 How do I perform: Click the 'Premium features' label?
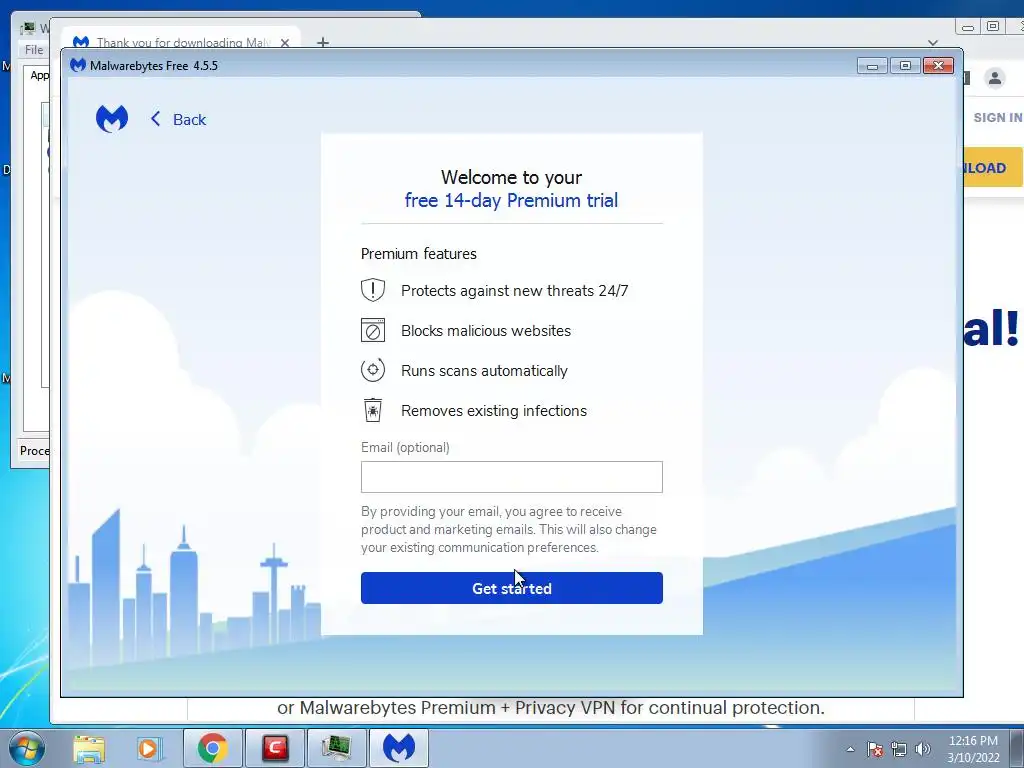coord(419,253)
